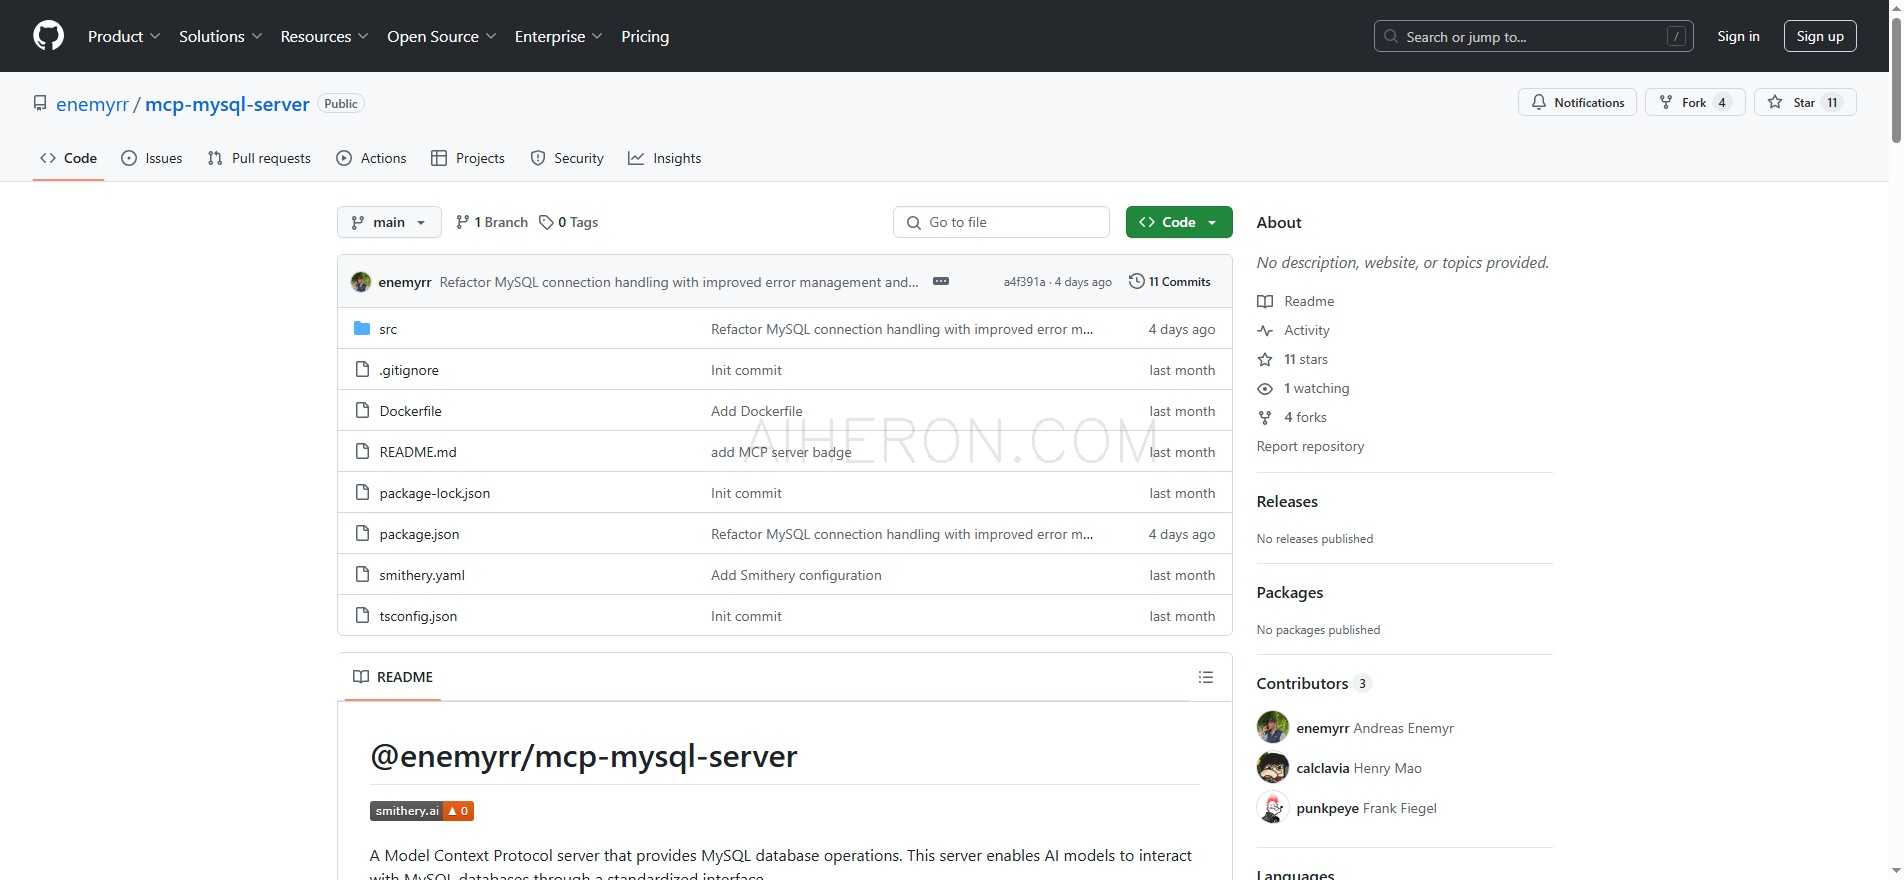The width and height of the screenshot is (1904, 880).
Task: Switch to the Insights tab
Action: (x=665, y=158)
